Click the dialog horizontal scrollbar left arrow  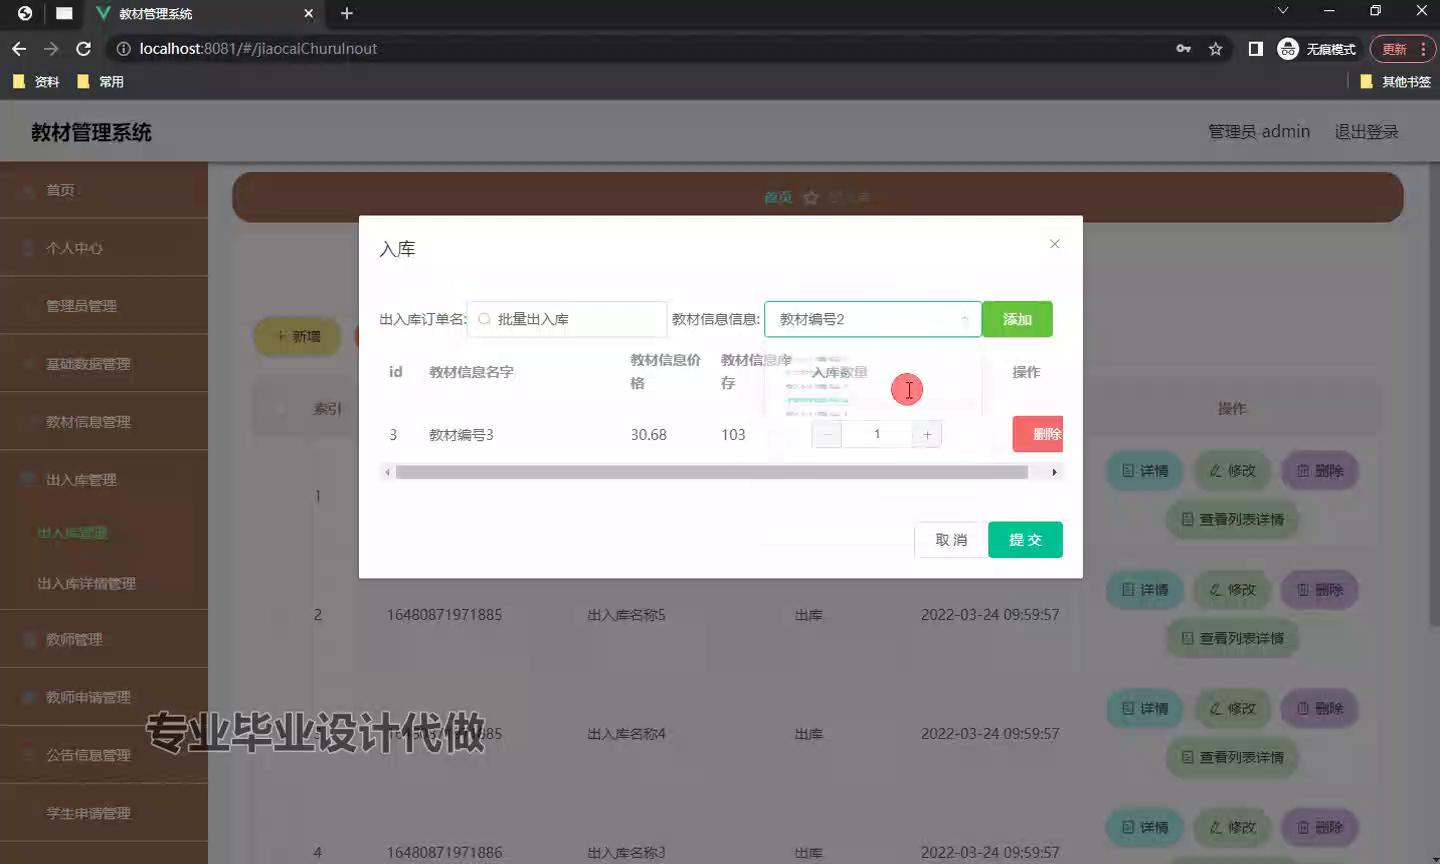[387, 472]
